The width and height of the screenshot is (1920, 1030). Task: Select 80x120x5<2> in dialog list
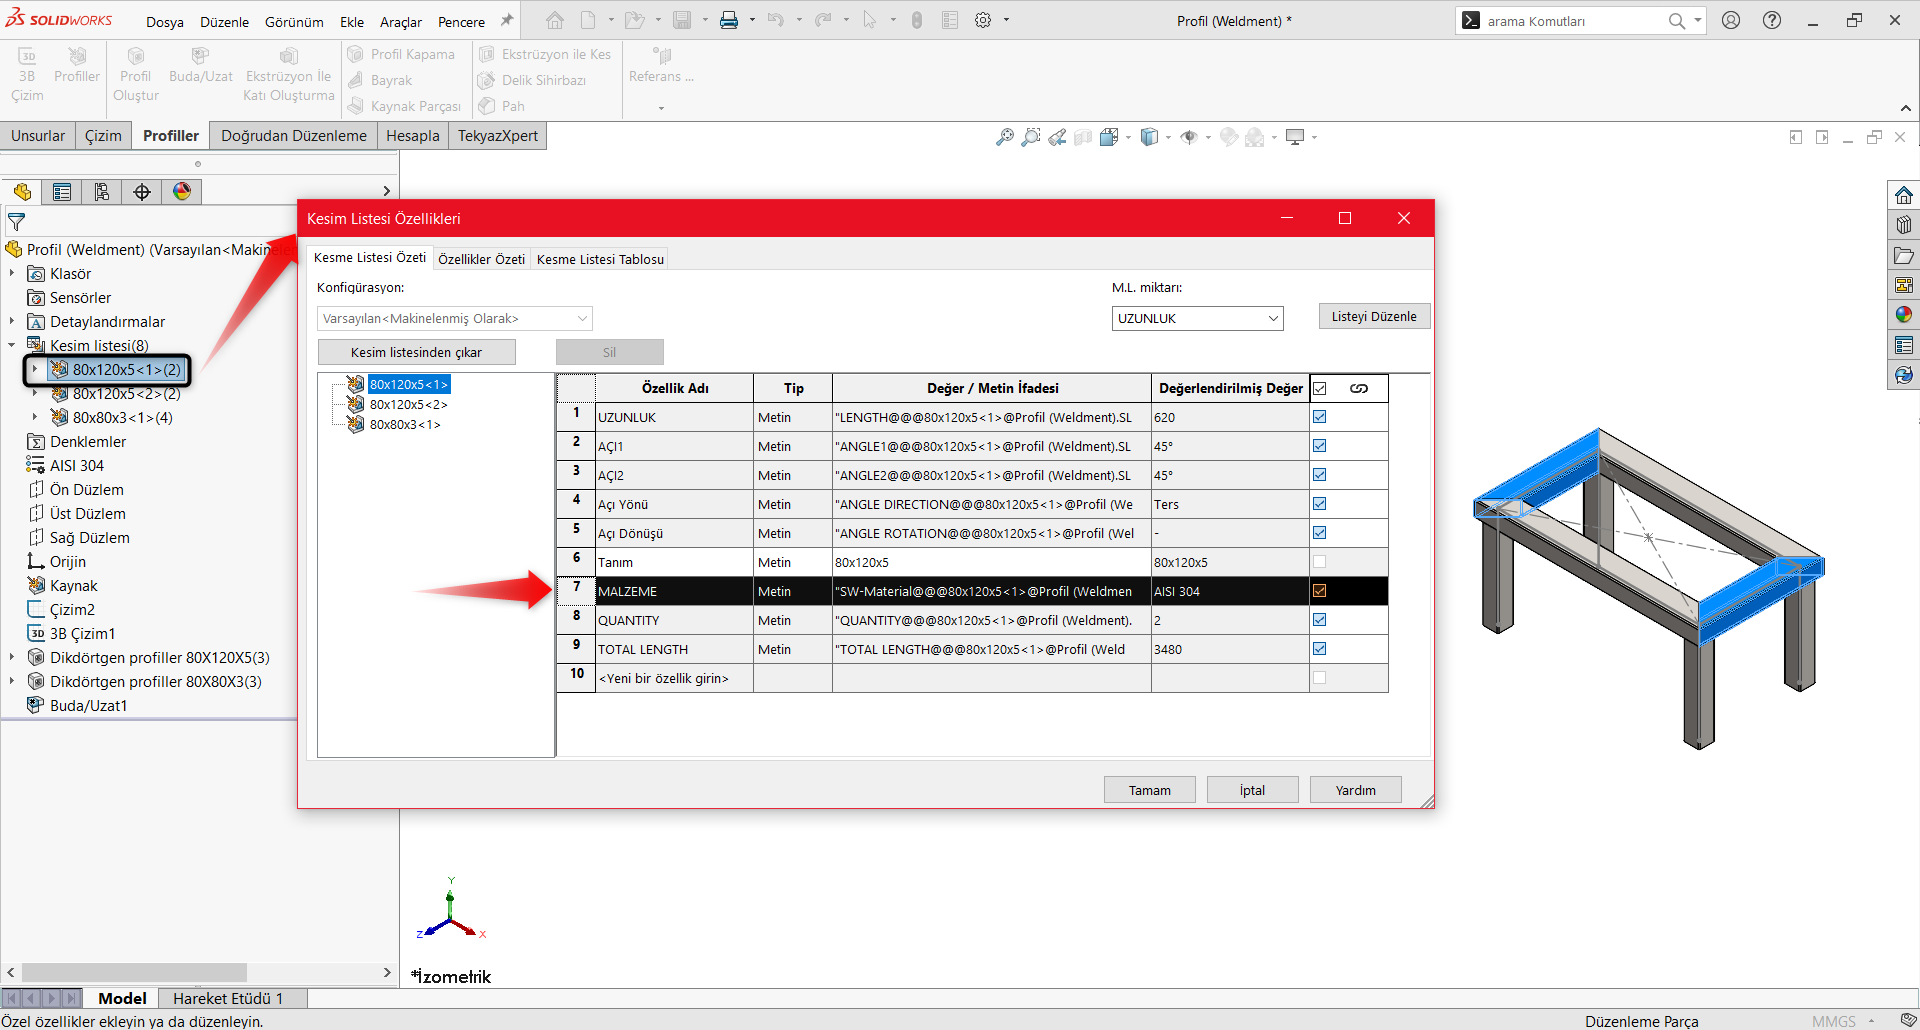(408, 404)
